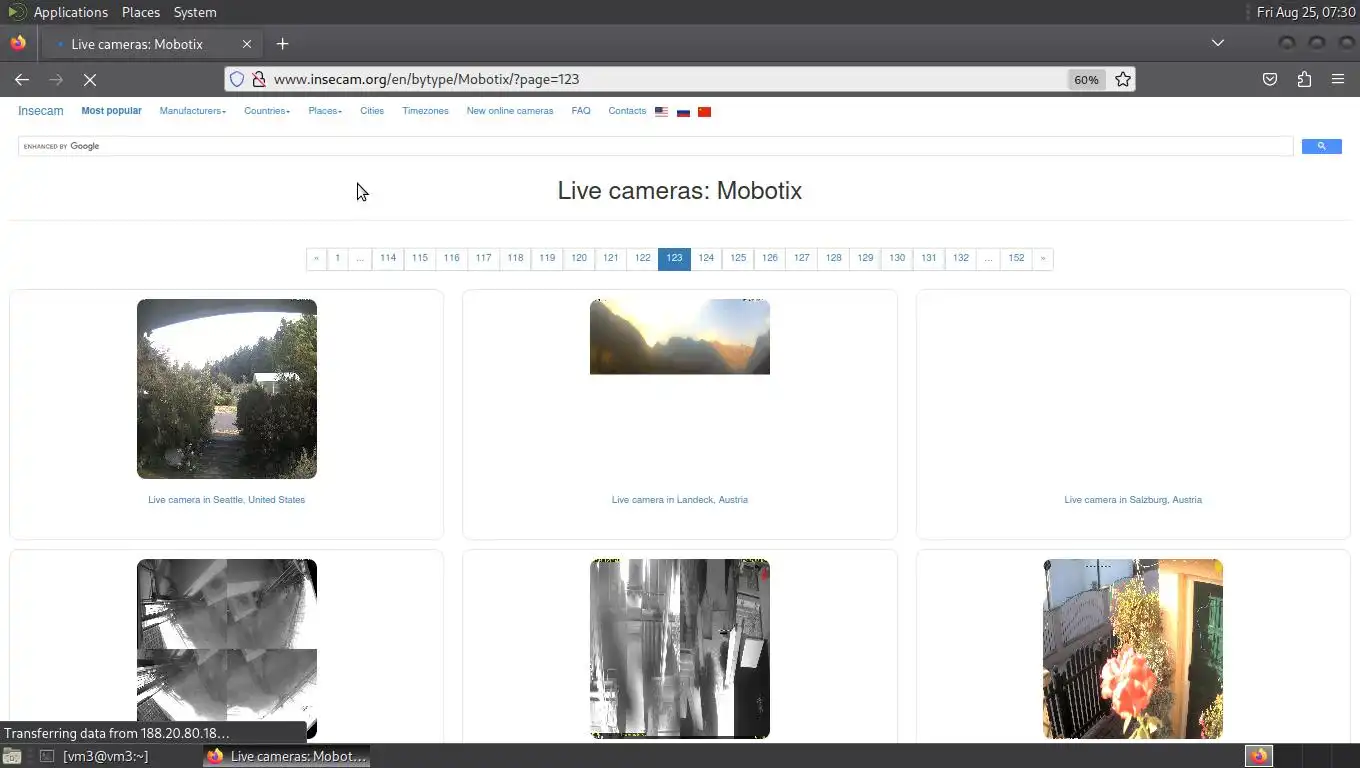
Task: Go to page 114
Action: coord(388,258)
